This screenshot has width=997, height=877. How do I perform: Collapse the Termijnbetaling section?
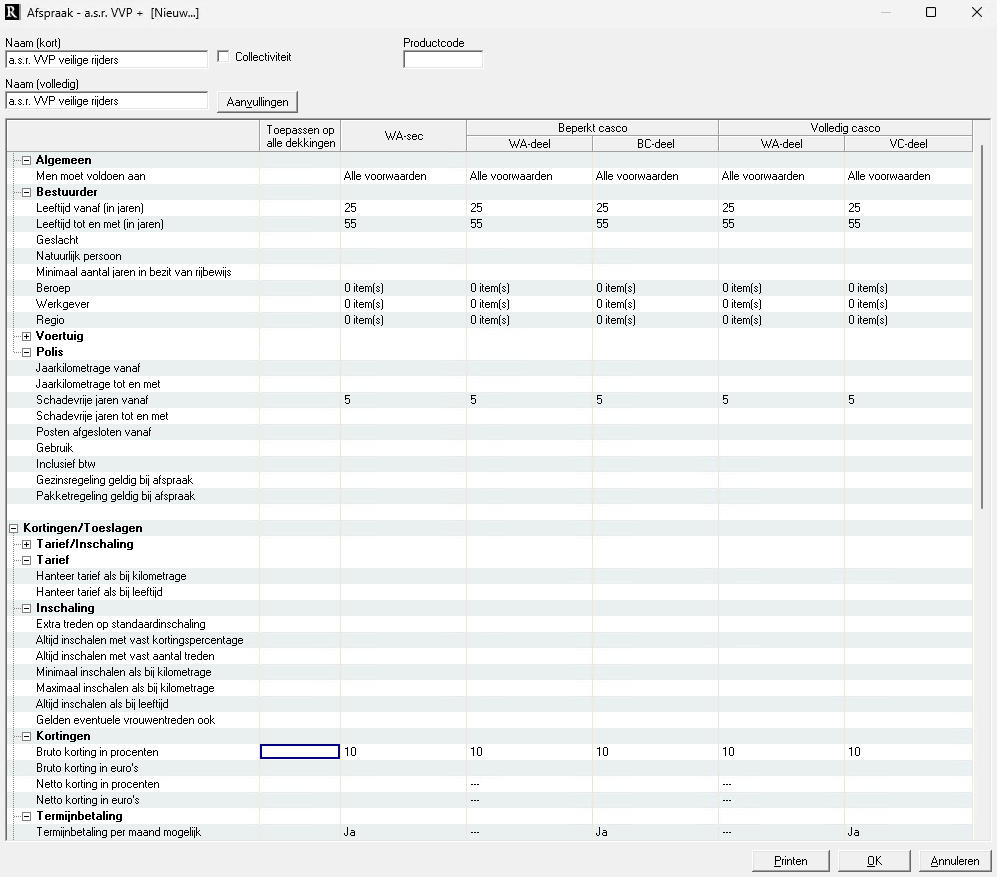pos(27,817)
